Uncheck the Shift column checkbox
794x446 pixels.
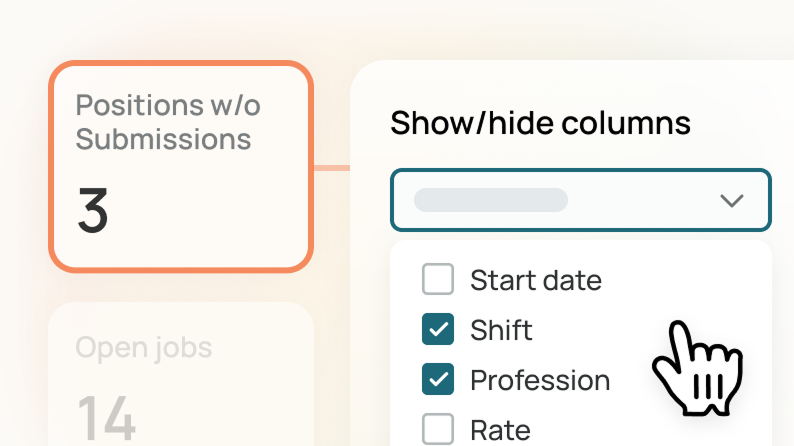click(x=438, y=330)
